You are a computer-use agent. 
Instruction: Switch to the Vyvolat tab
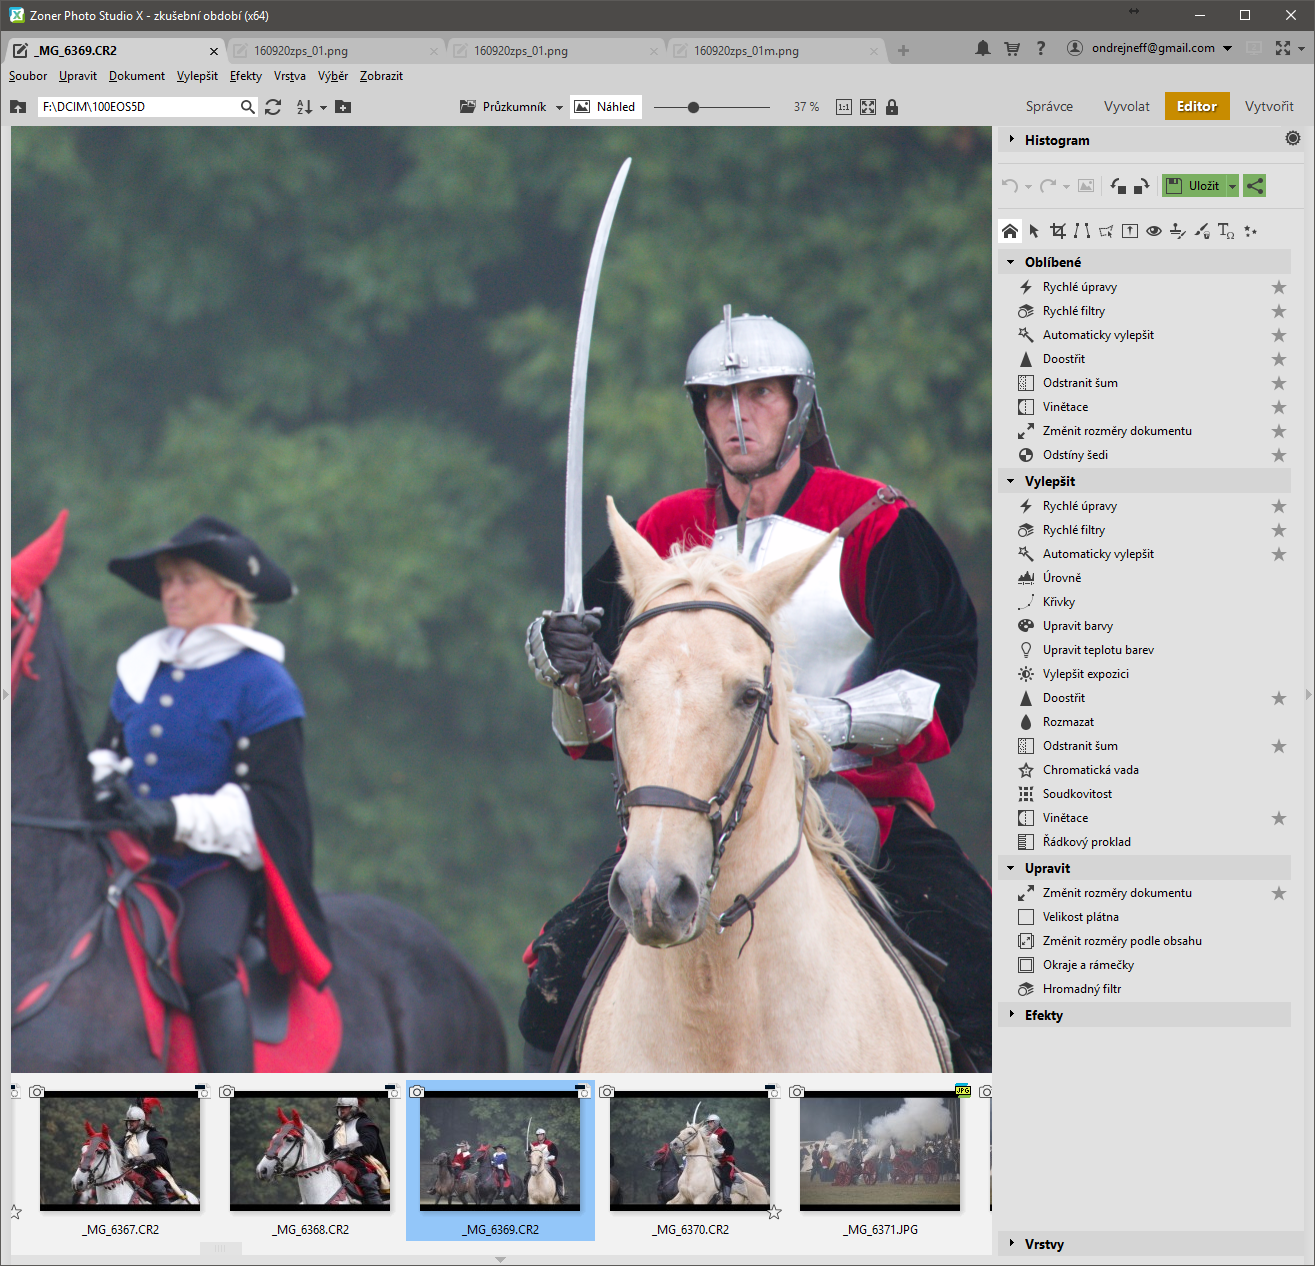coord(1126,106)
